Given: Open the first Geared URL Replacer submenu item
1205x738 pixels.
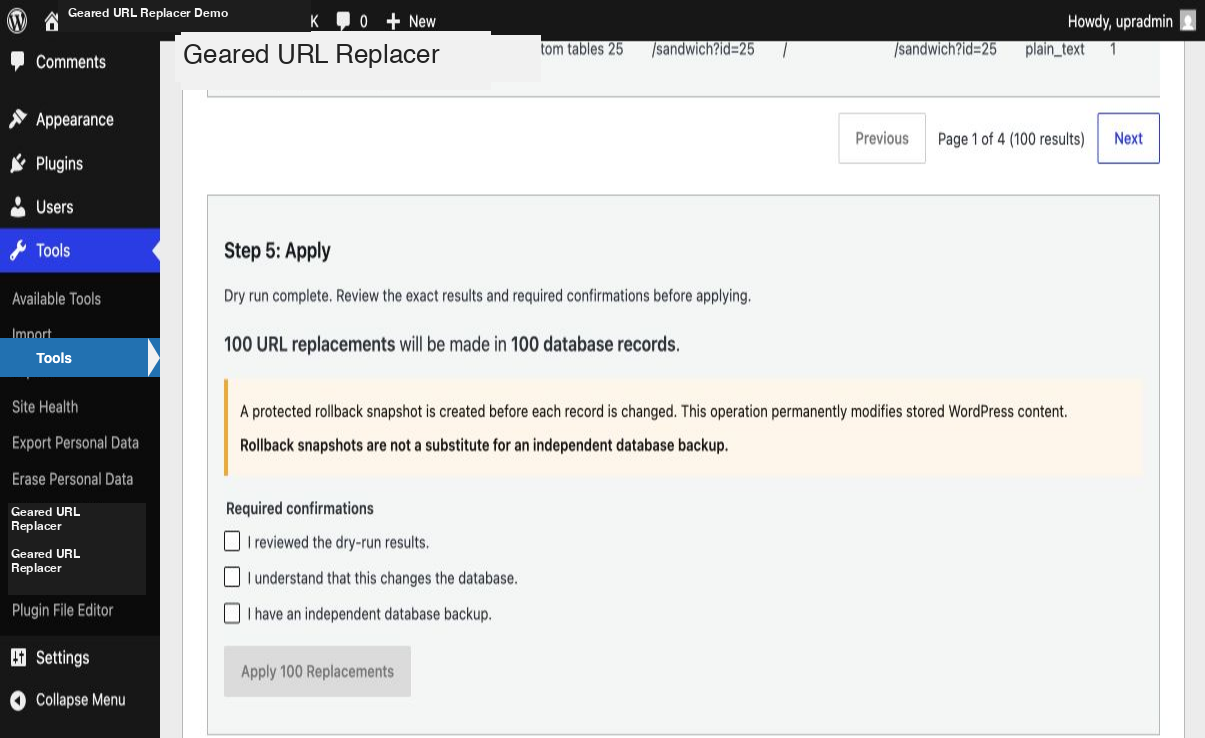Looking at the screenshot, I should pos(46,518).
